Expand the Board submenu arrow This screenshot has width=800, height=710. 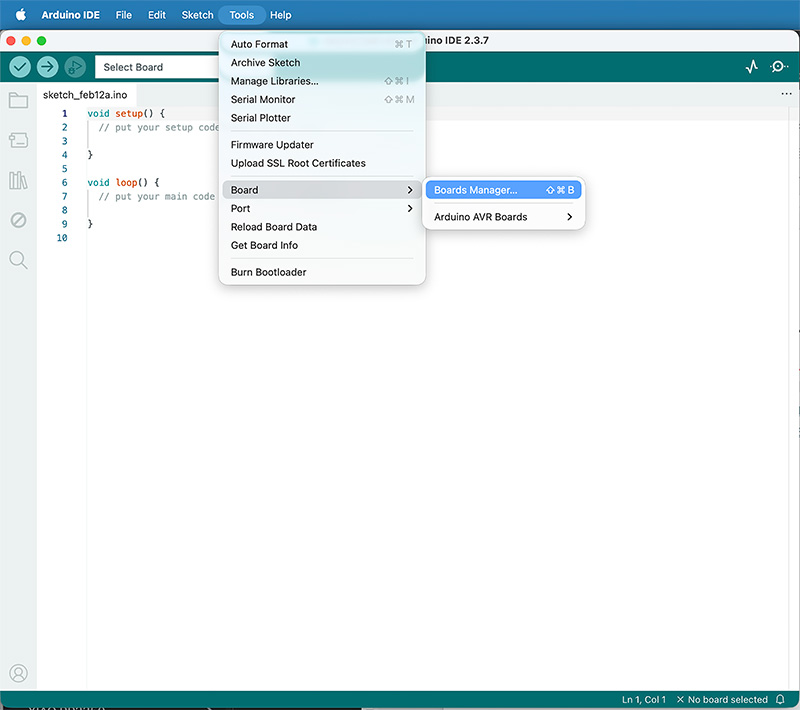tap(410, 190)
